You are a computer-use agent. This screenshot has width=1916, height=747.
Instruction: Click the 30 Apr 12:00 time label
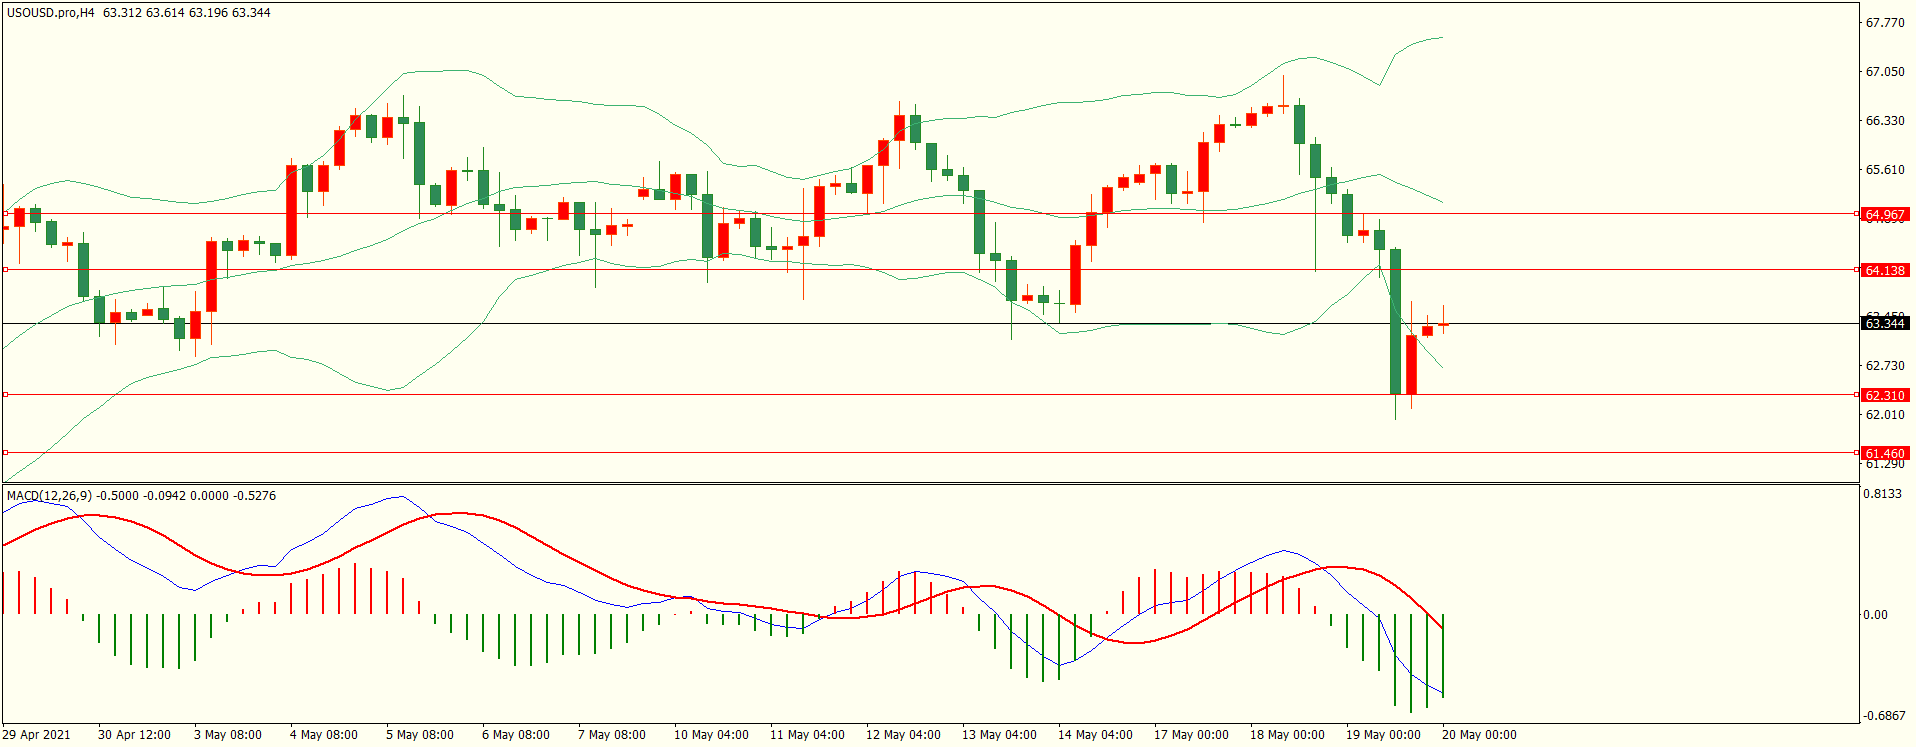click(134, 735)
